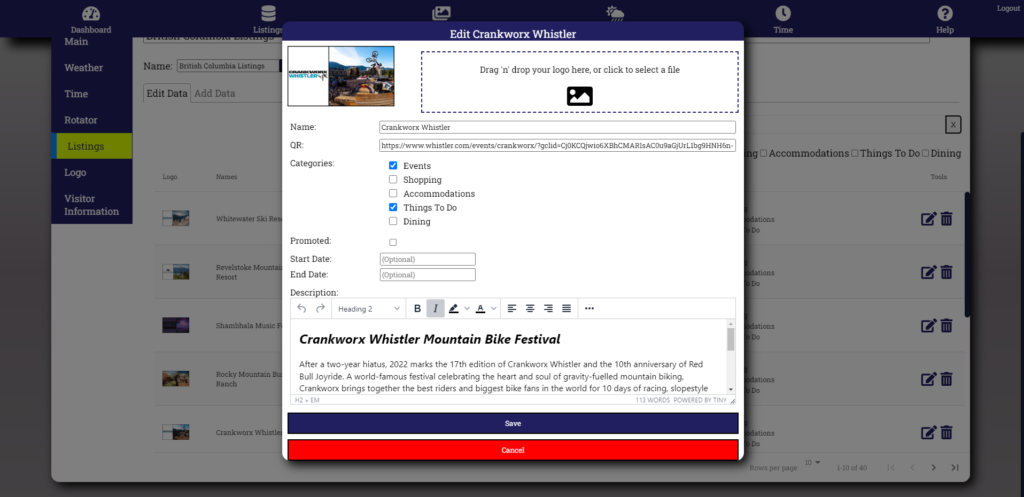1024x497 pixels.
Task: Delete the Revelstoke Mountain Resort listing
Action: coord(946,272)
